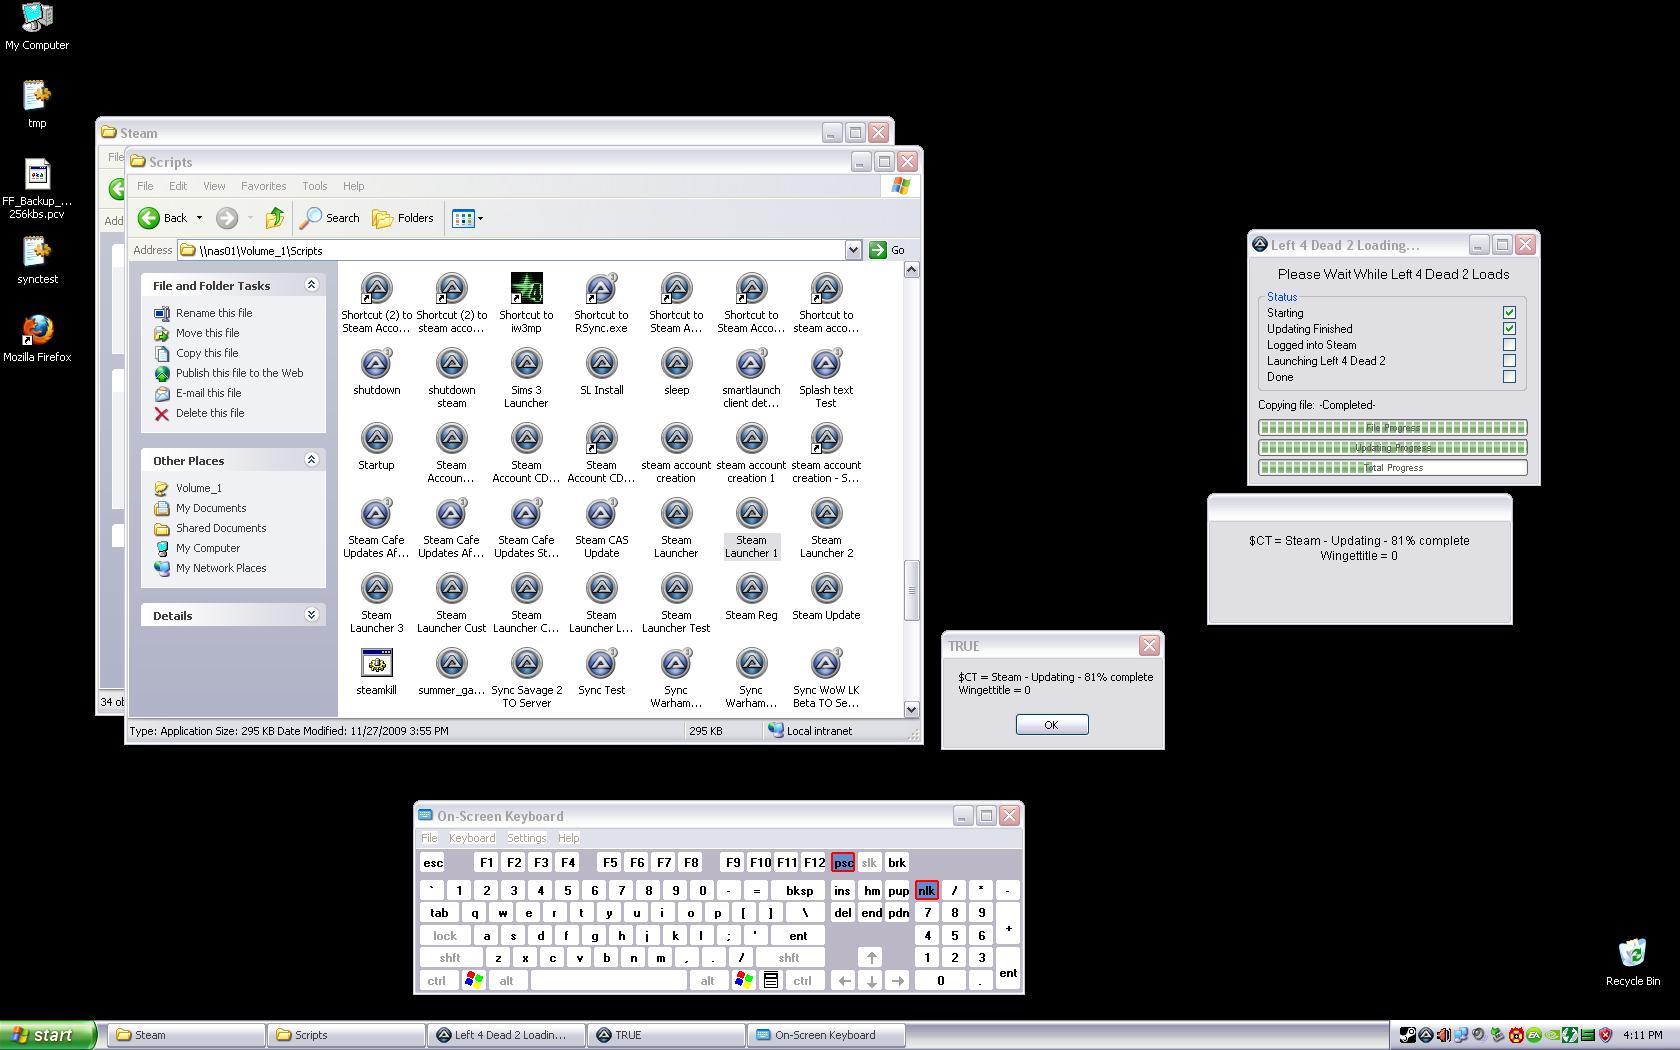
Task: Collapse the Other Places panel
Action: [x=311, y=460]
